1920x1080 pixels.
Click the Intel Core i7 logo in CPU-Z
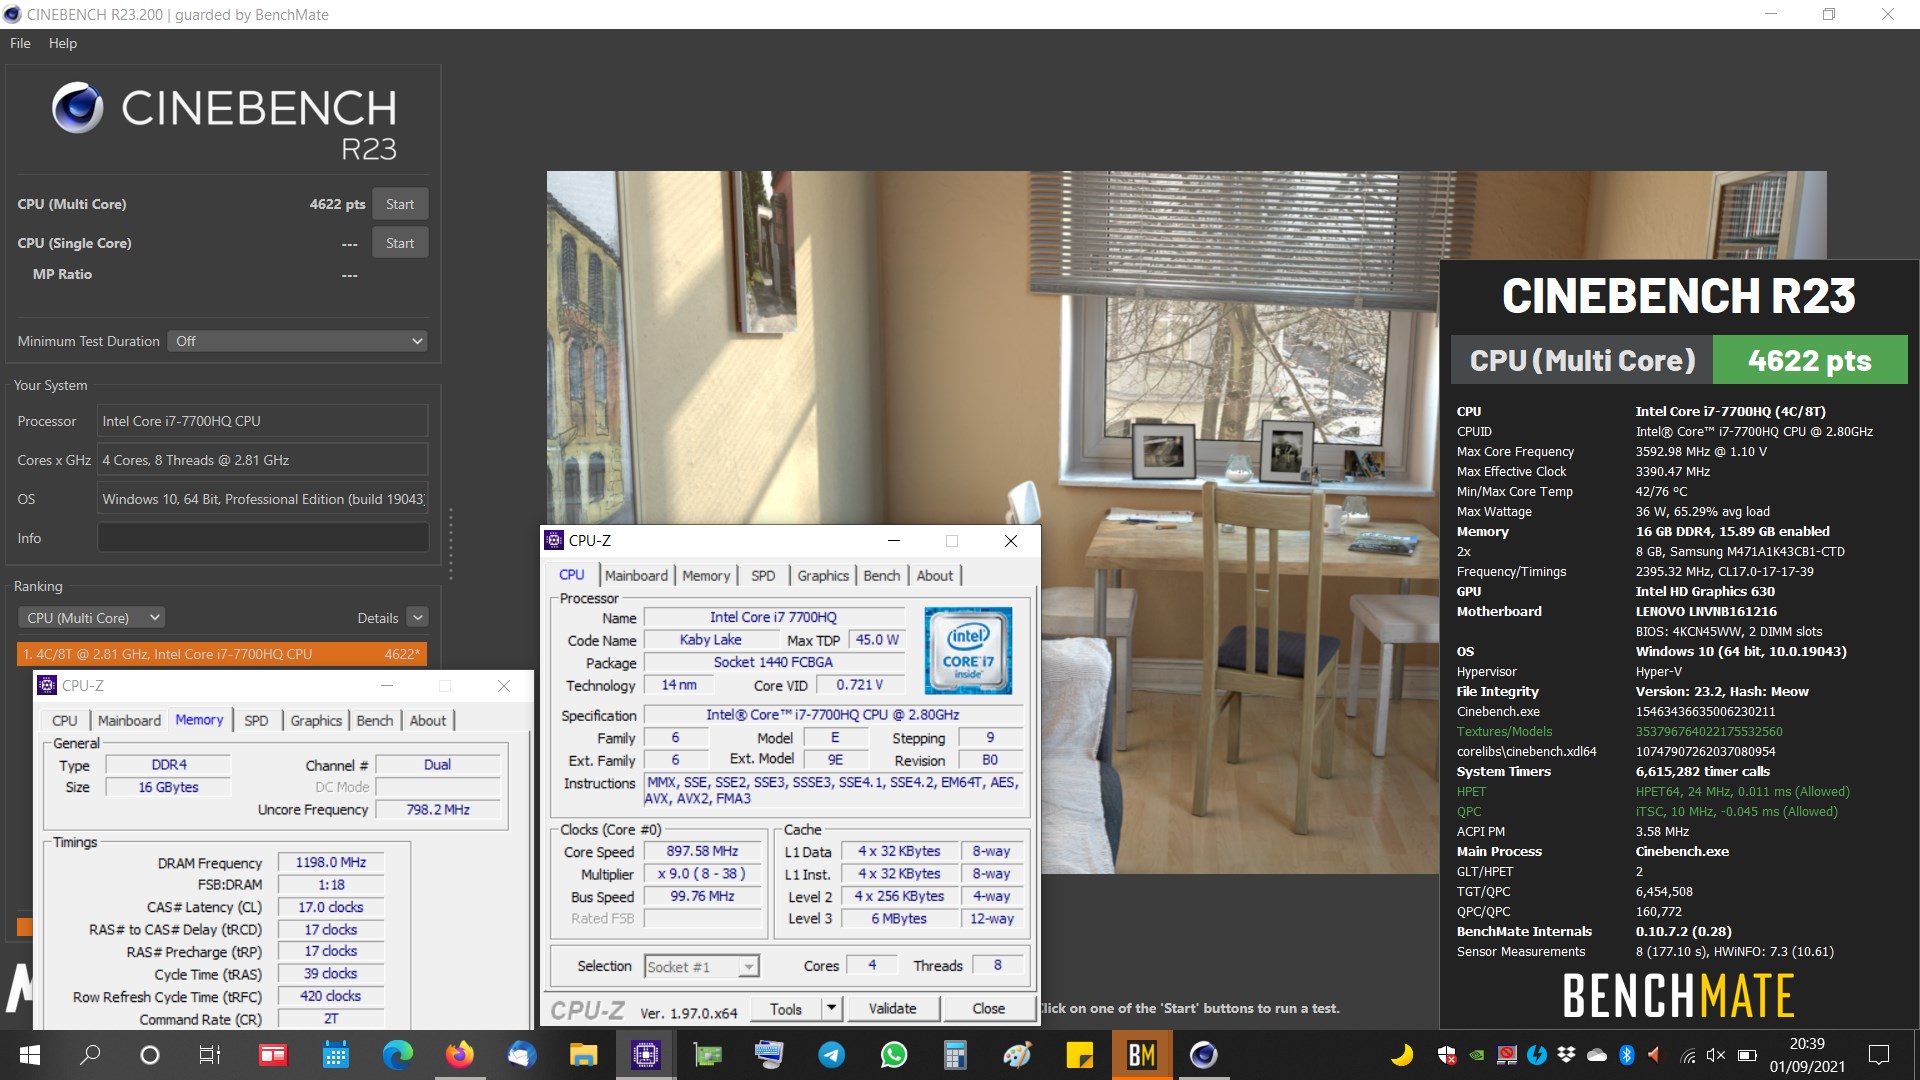[968, 651]
